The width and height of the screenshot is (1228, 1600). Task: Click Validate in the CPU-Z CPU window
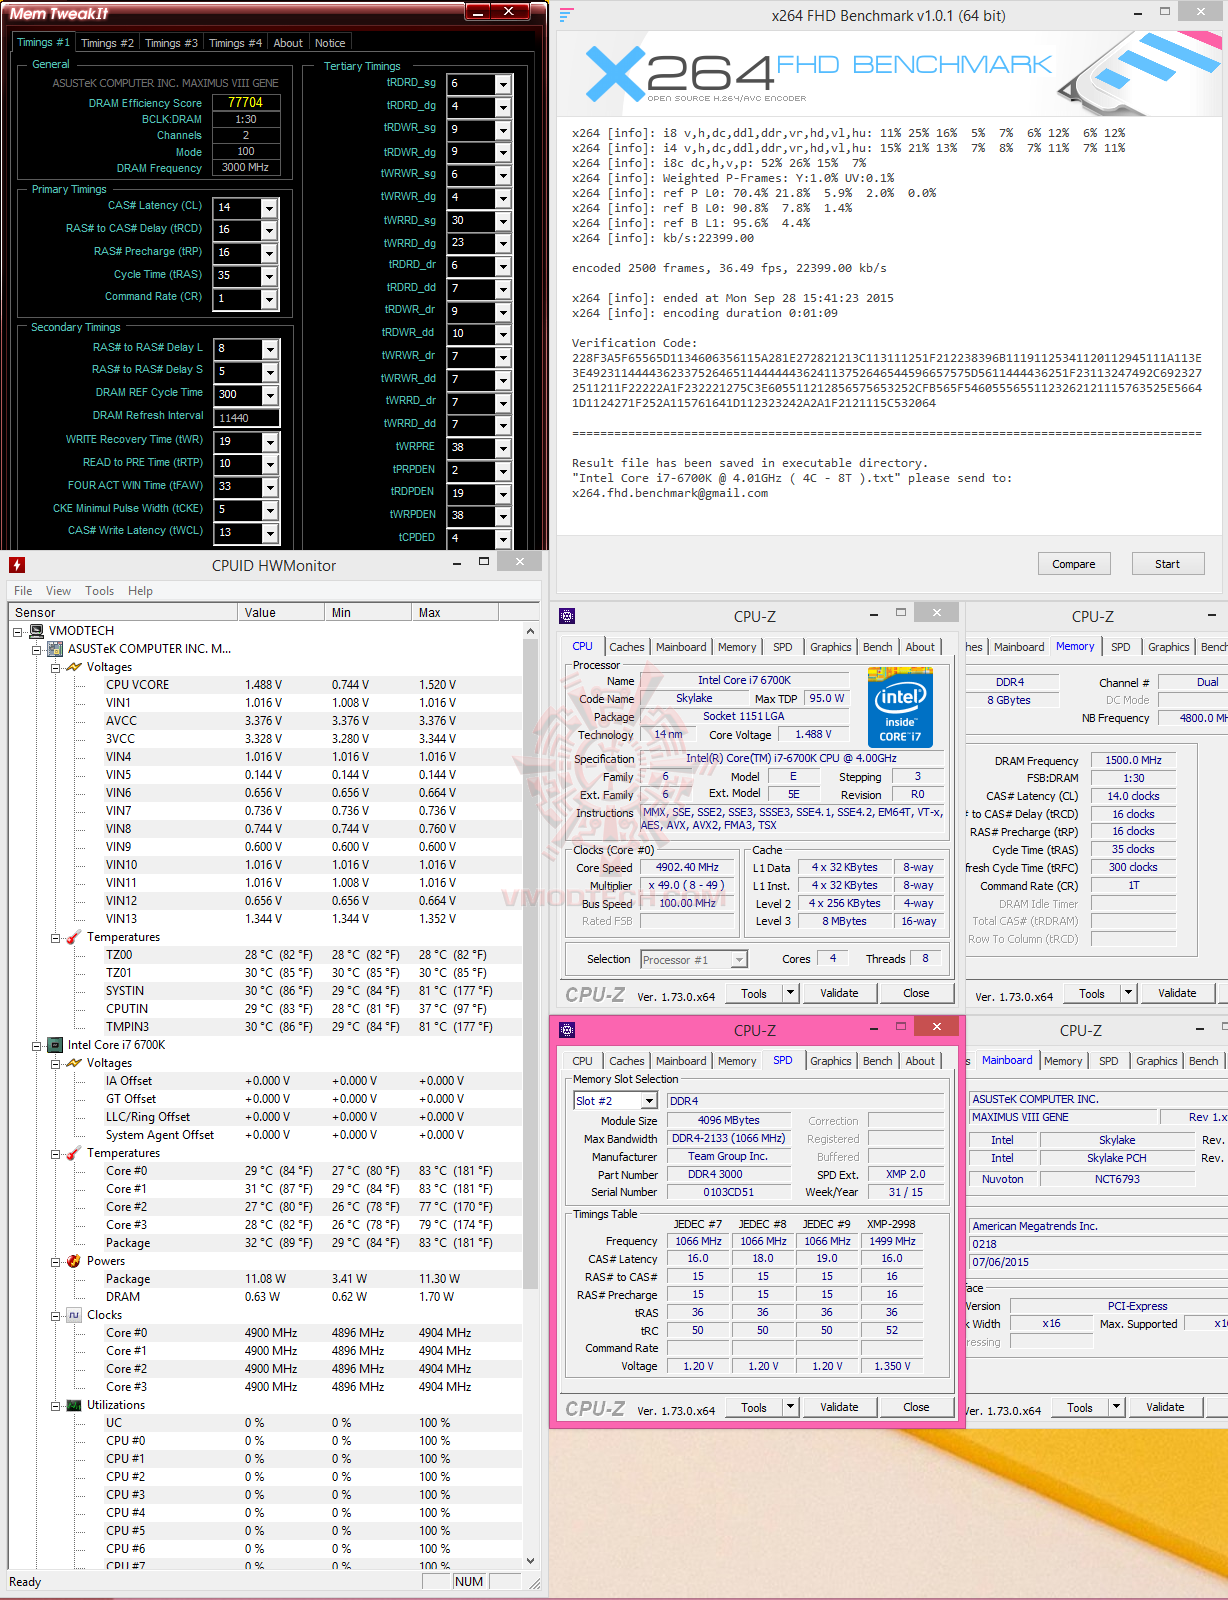point(839,993)
